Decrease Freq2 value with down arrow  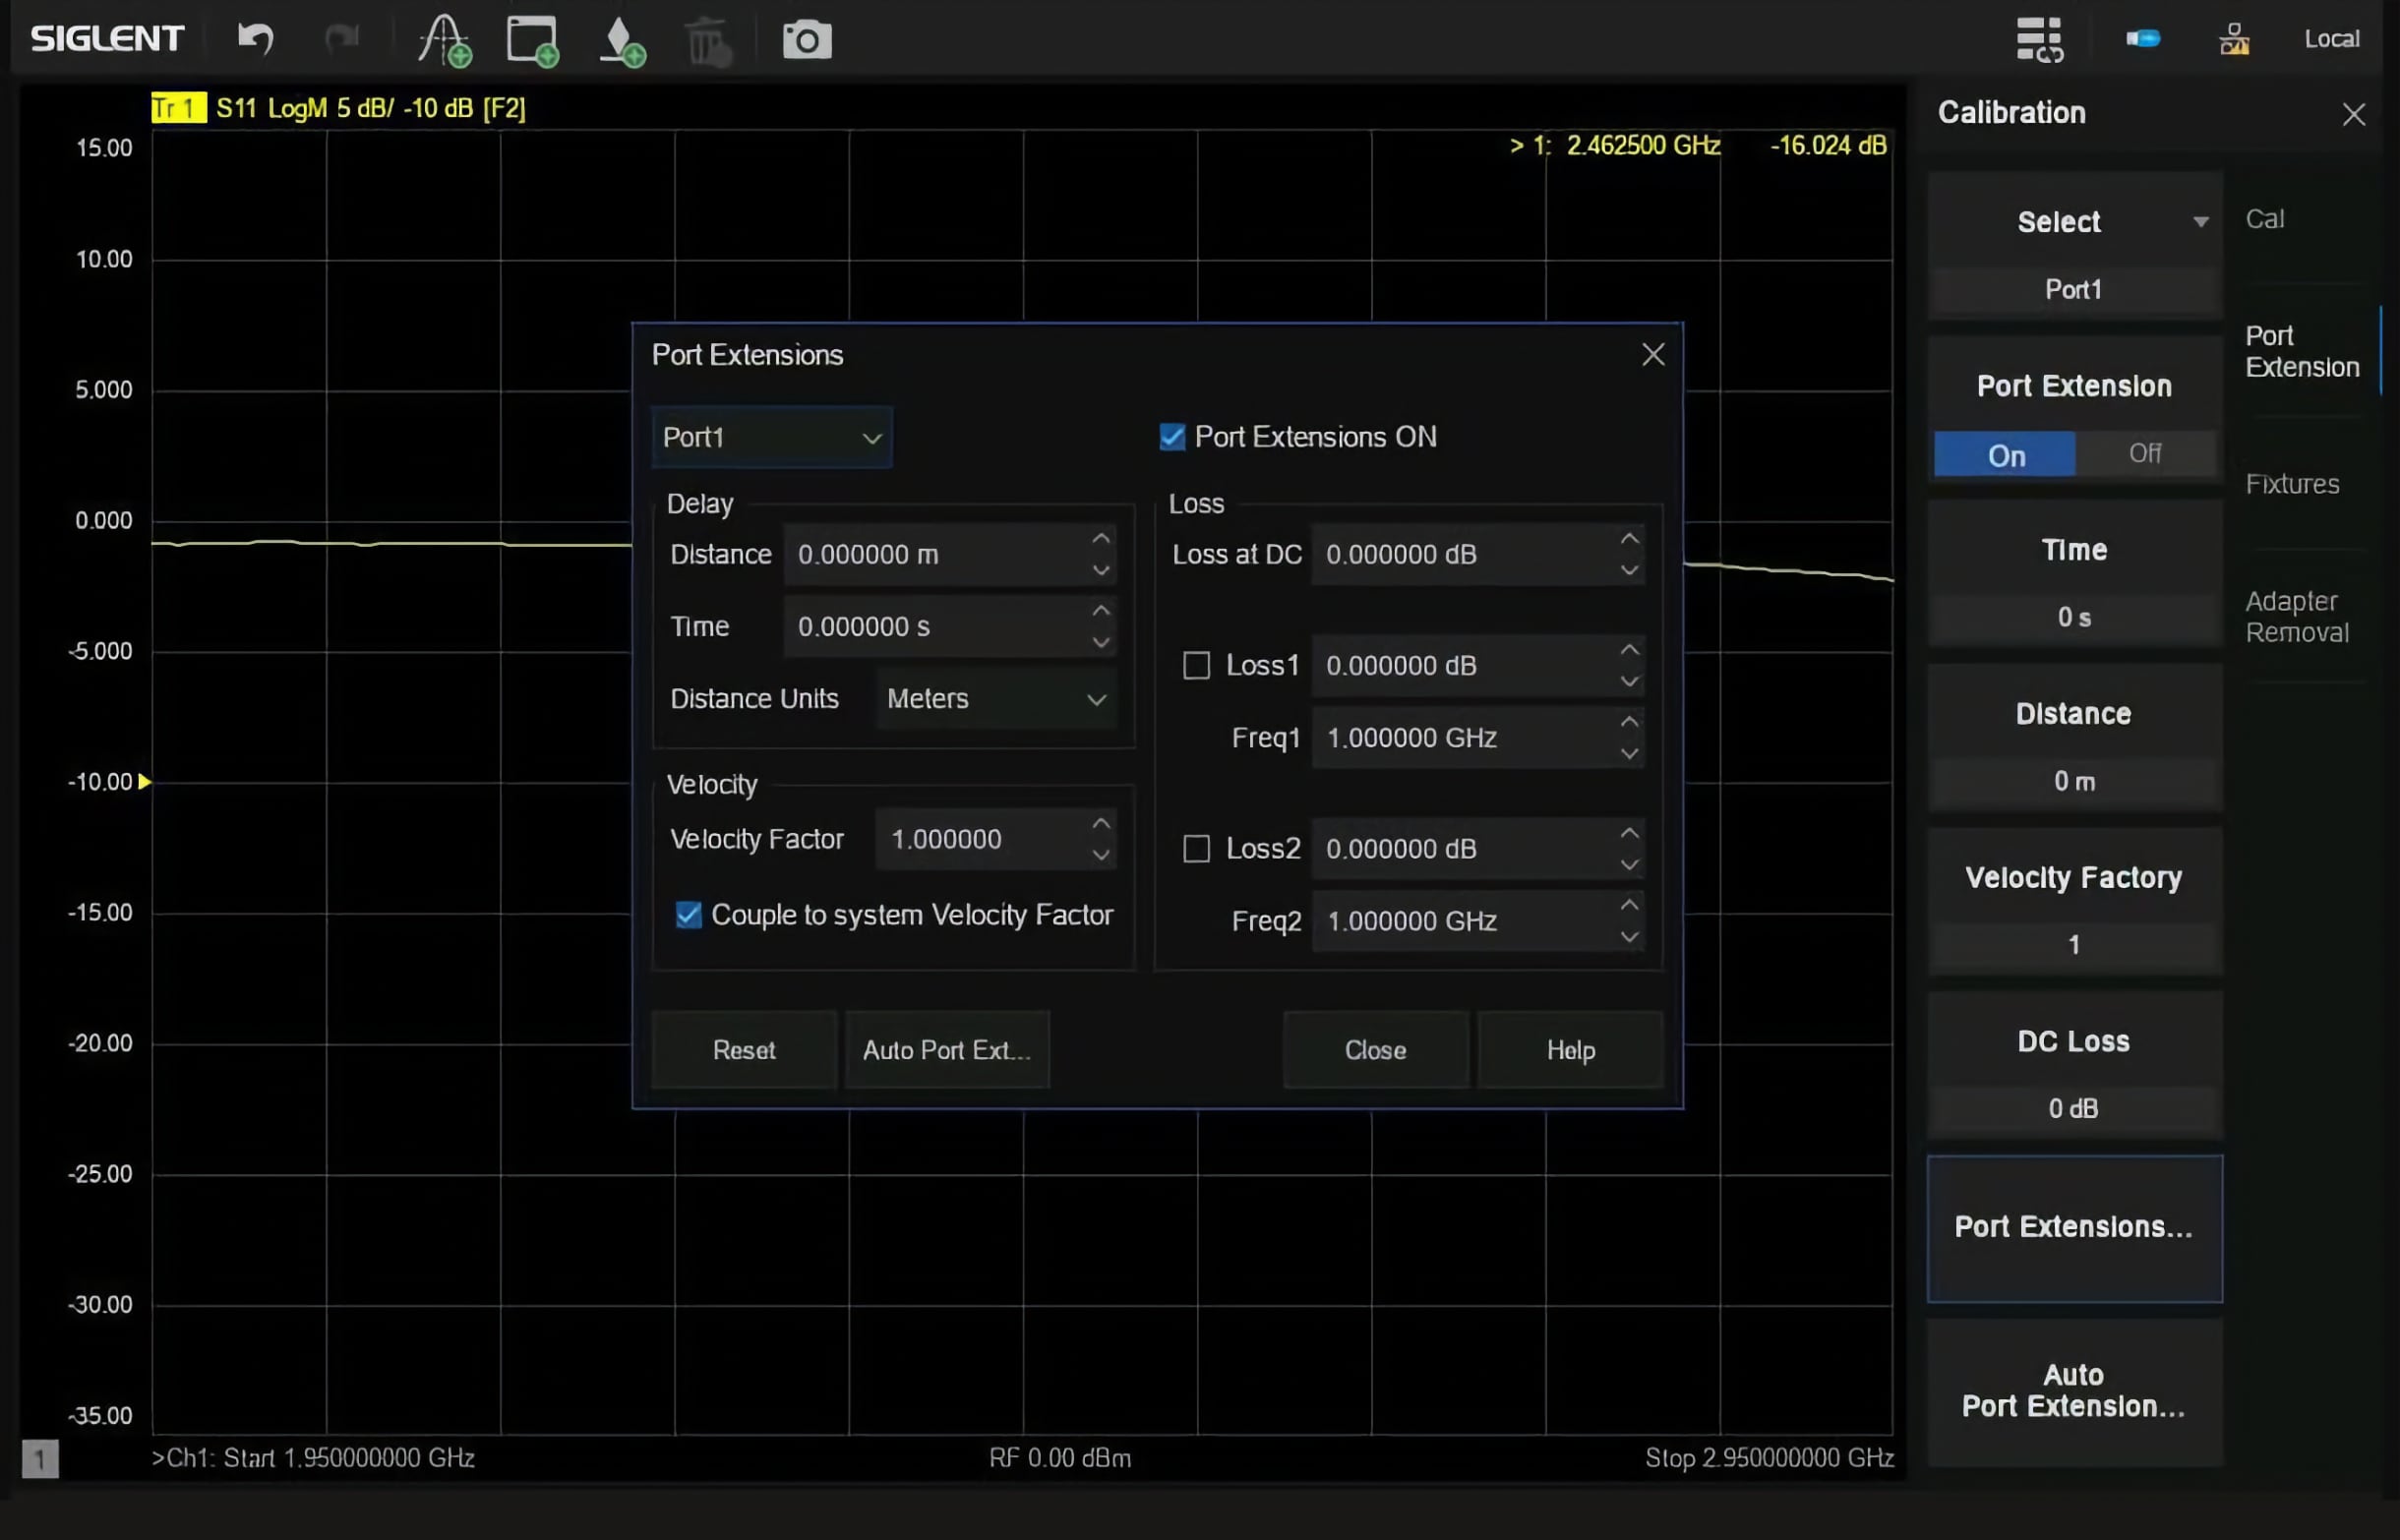click(x=1630, y=938)
